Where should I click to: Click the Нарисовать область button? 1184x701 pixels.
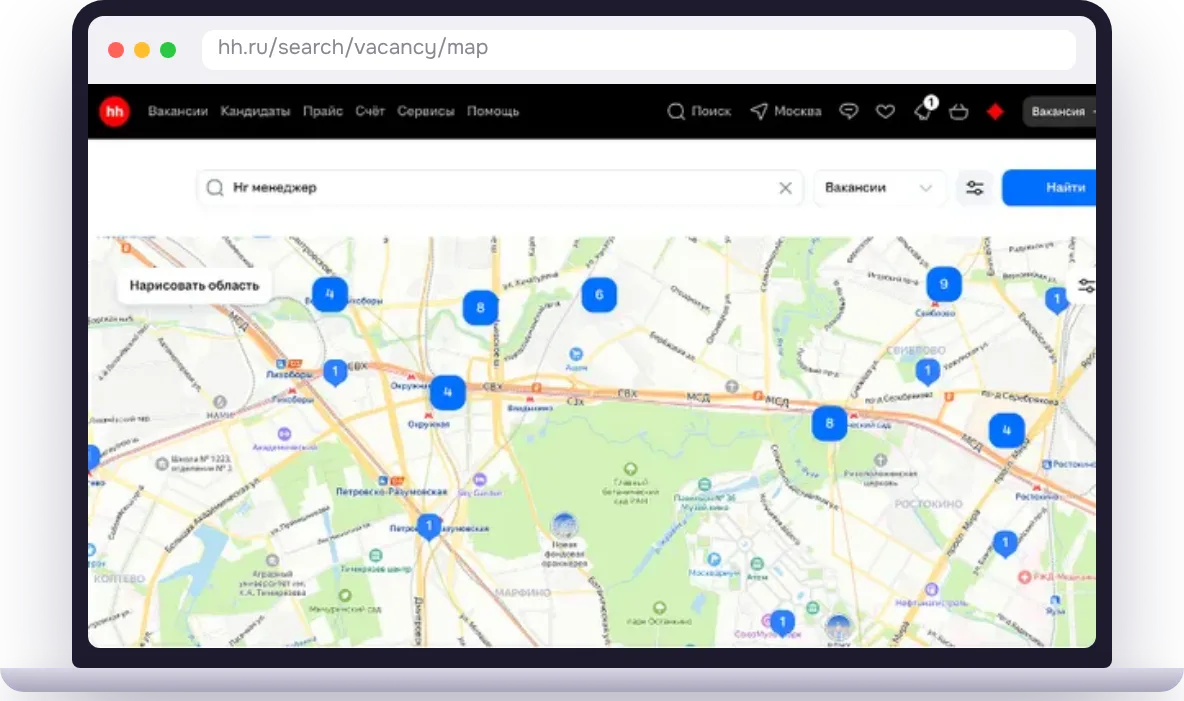pos(194,286)
